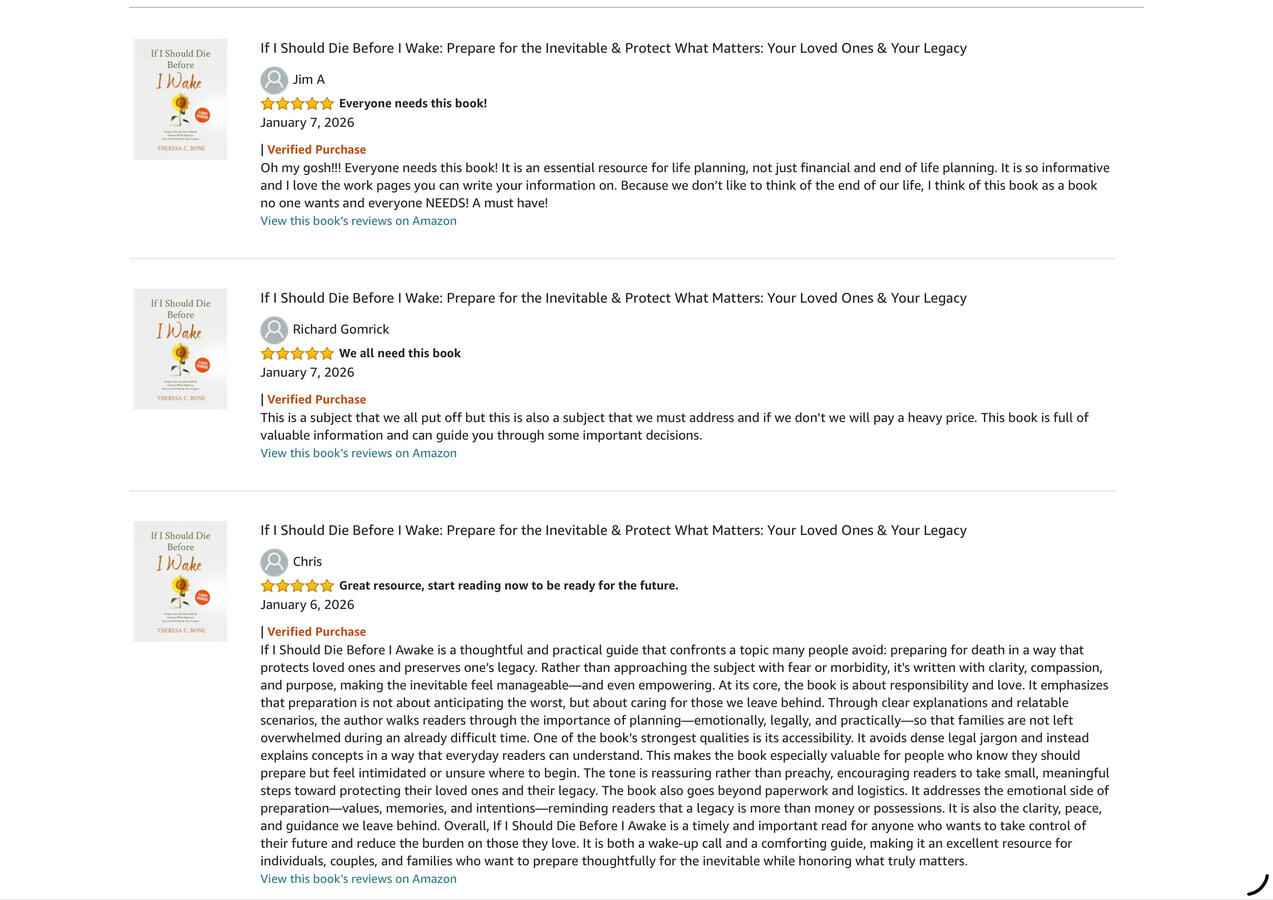Click the "We all need this book" review headline
Screen dimensions: 1273x900
400,354
